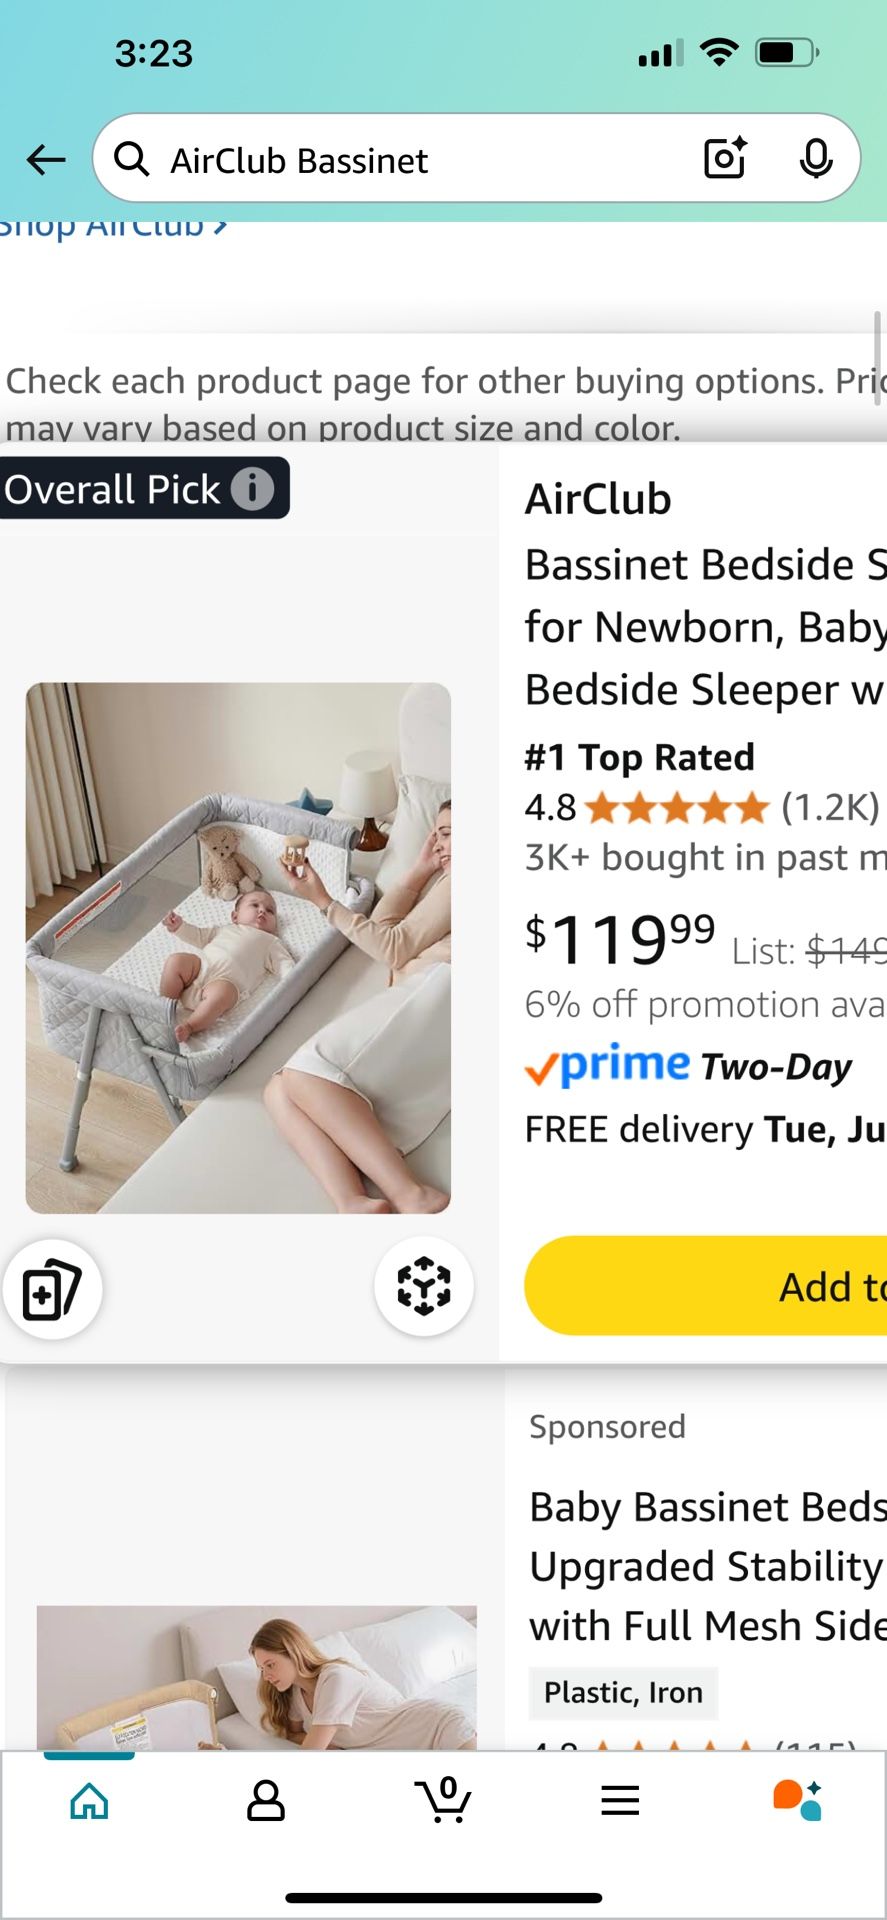View the 1.2K ratings count

pyautogui.click(x=829, y=807)
